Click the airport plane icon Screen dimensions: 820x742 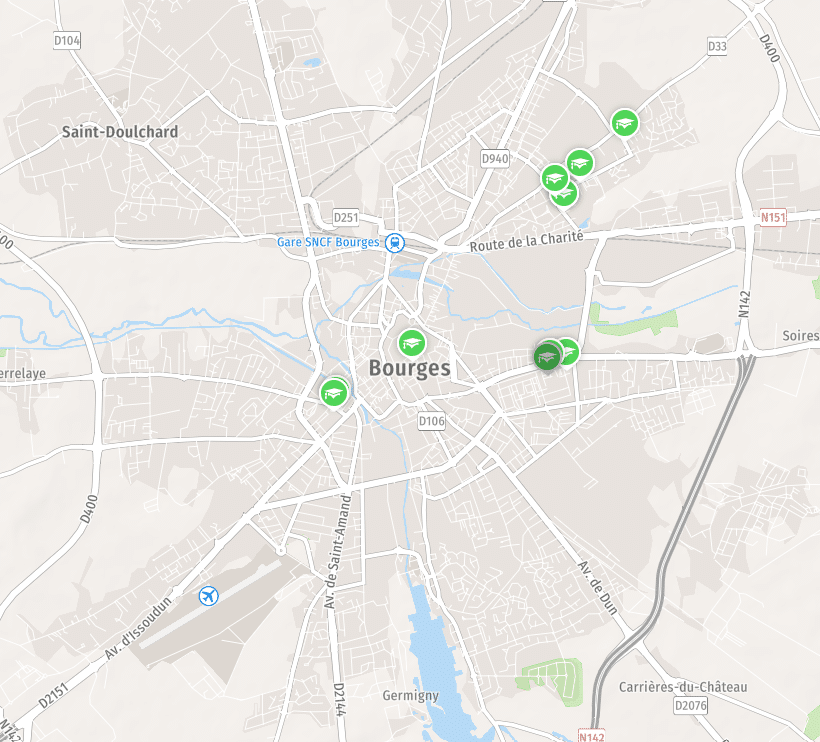coord(209,595)
